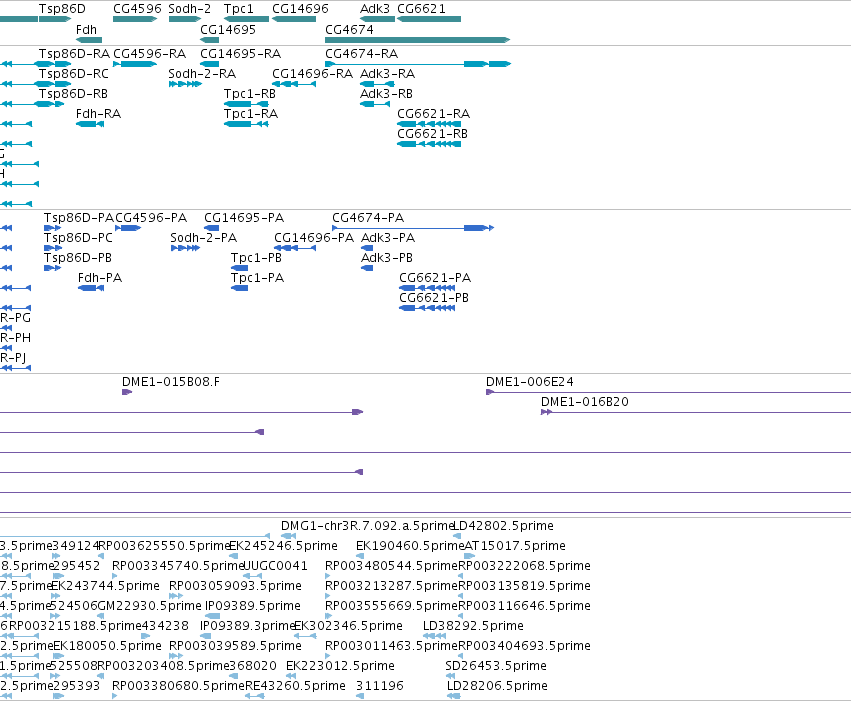Select transcript Tsp86D-RB label

[x=73, y=93]
